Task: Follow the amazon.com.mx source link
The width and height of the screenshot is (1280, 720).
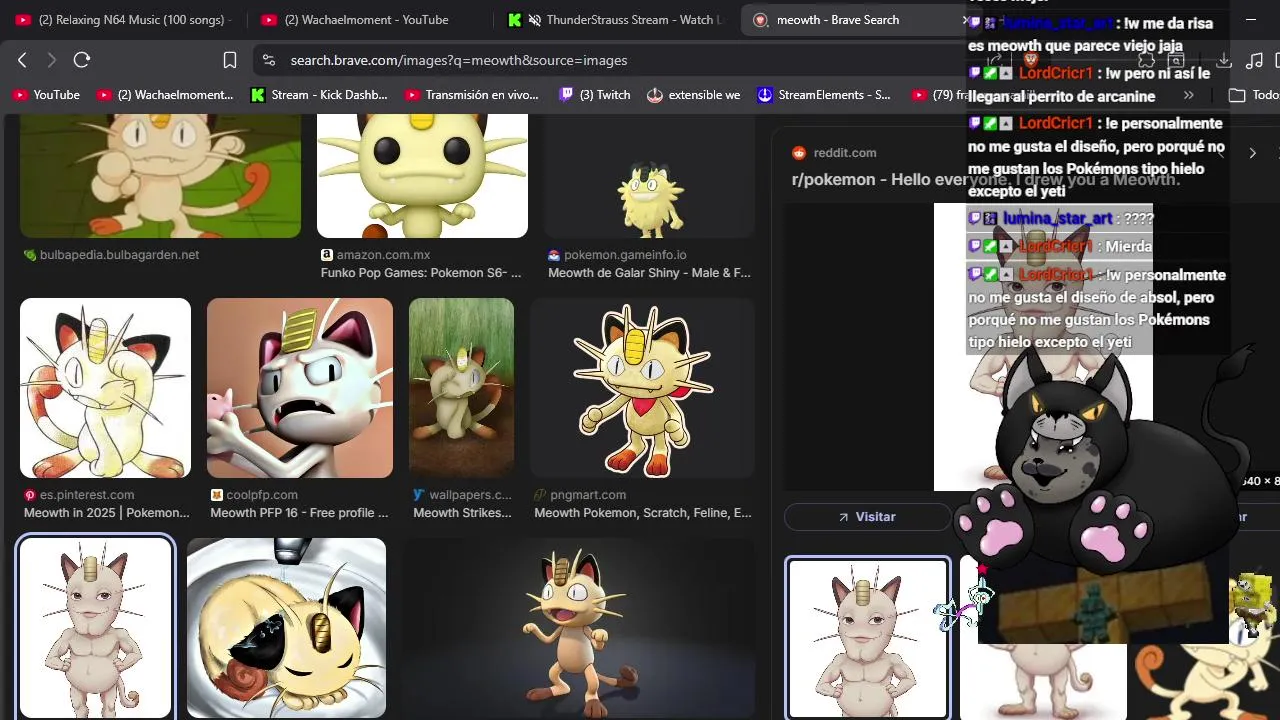Action: [383, 255]
